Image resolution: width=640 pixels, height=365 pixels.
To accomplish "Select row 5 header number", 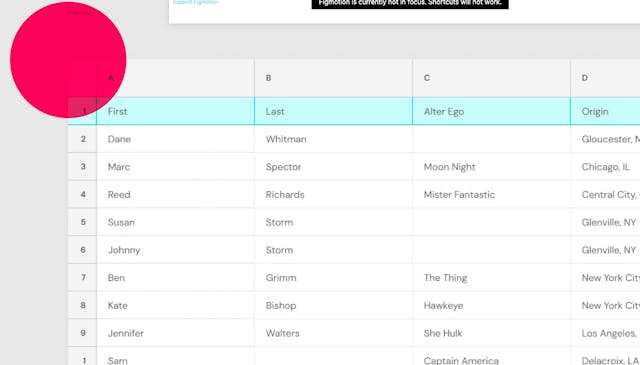I will pyautogui.click(x=82, y=222).
